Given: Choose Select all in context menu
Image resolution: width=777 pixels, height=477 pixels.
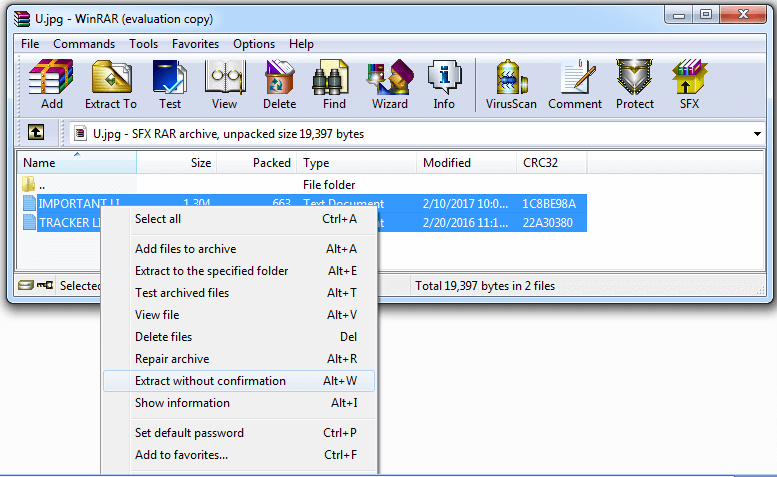Looking at the screenshot, I should [239, 219].
